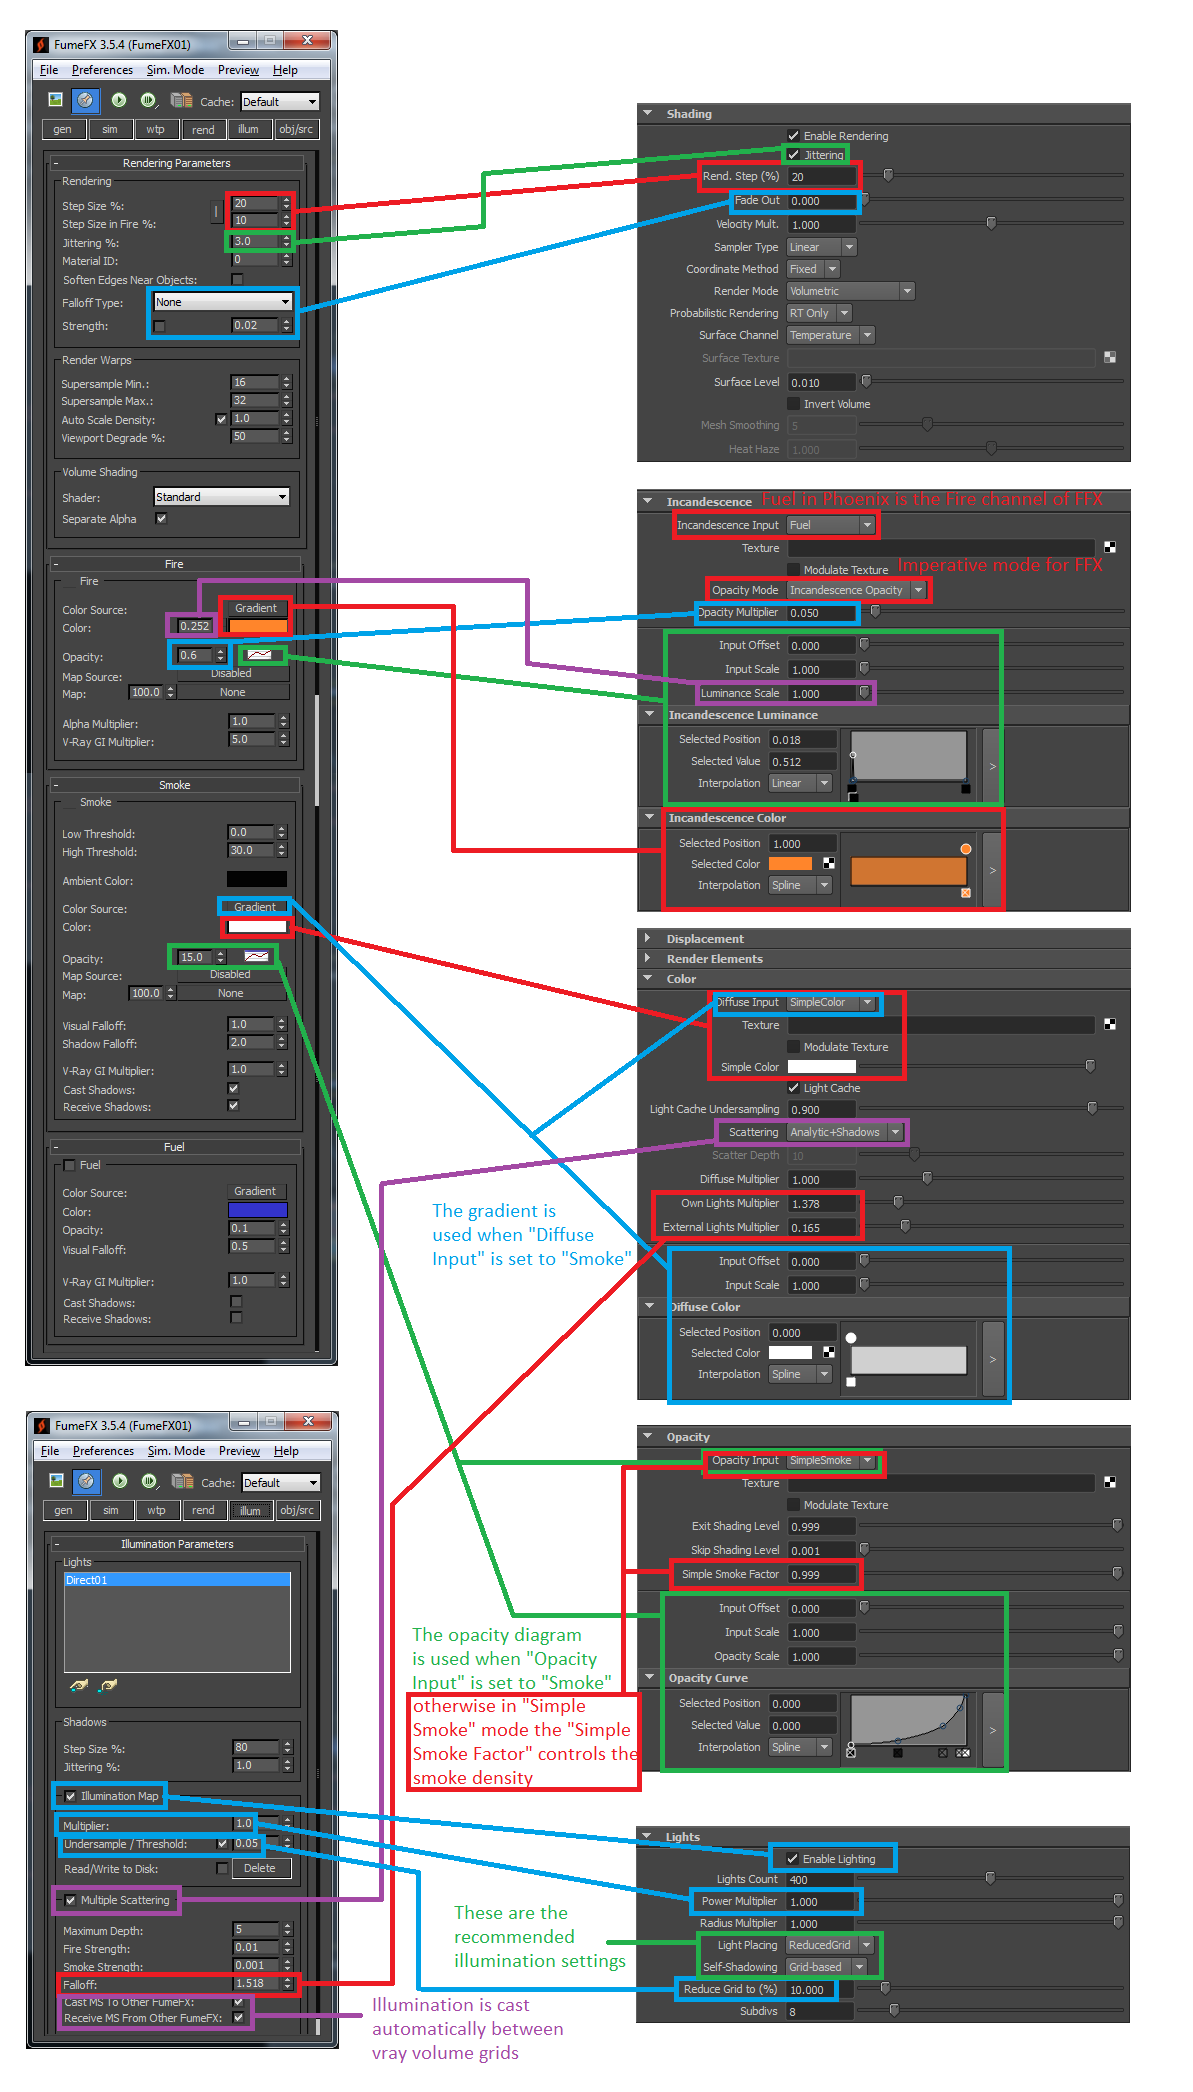Screen dimensions: 1193x2092
Task: Click Fire Map Source Disabled button
Action: pos(231,673)
